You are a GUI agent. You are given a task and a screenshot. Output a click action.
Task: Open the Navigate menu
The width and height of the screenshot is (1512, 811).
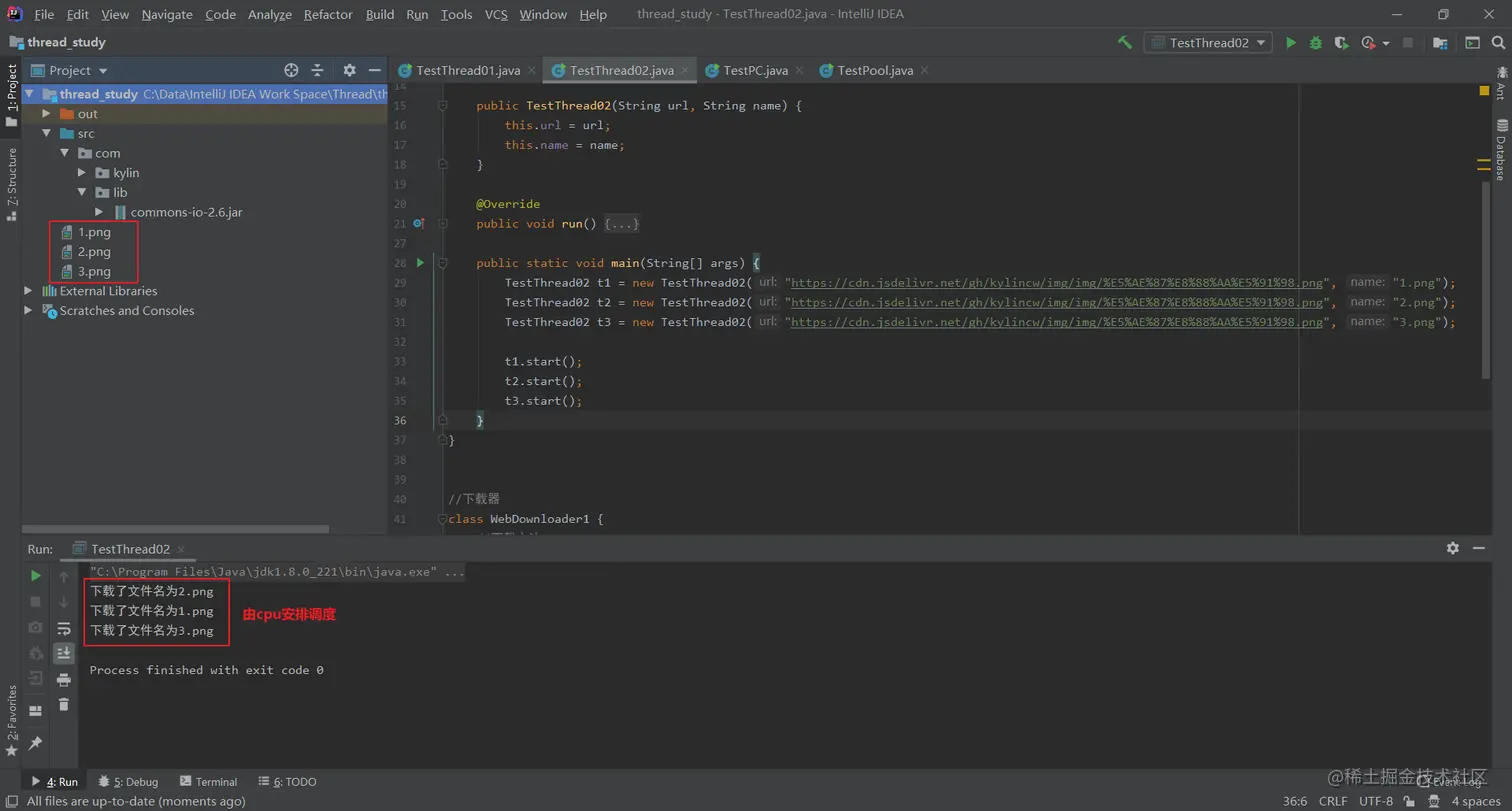click(x=167, y=14)
